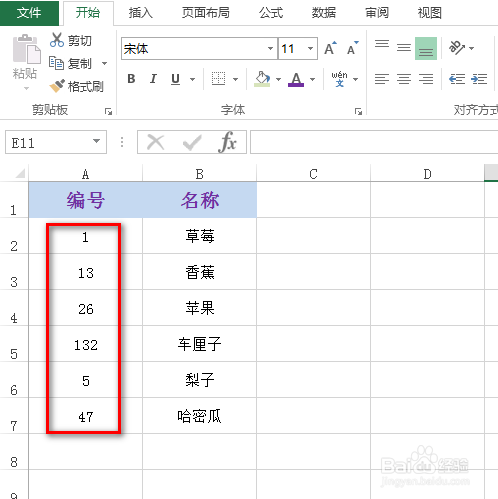The image size is (498, 499).
Task: Select cell containing 车厘子
Action: [200, 344]
